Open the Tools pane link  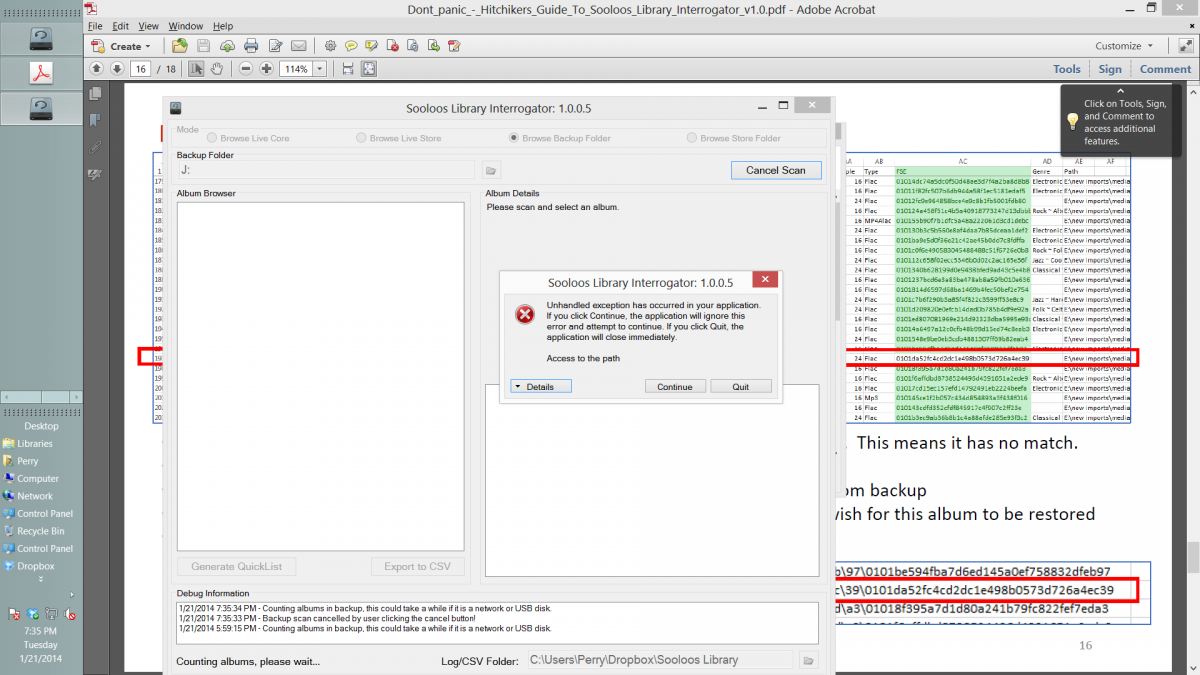[x=1067, y=69]
